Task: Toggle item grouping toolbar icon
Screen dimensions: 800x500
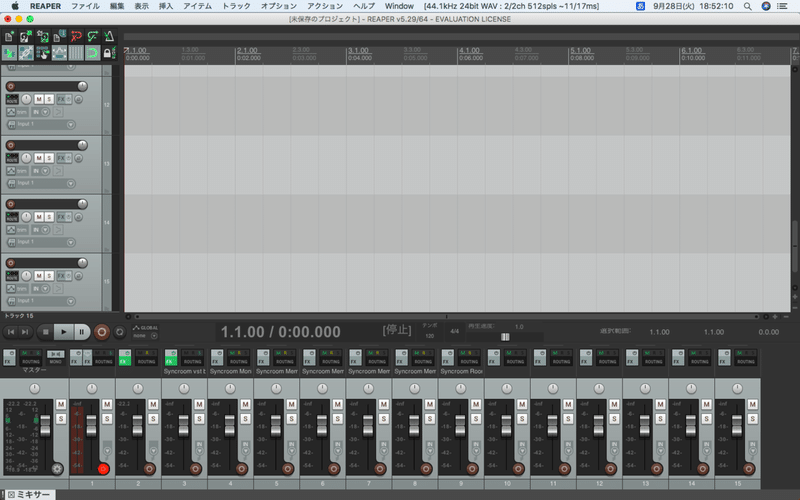Action: (26, 53)
